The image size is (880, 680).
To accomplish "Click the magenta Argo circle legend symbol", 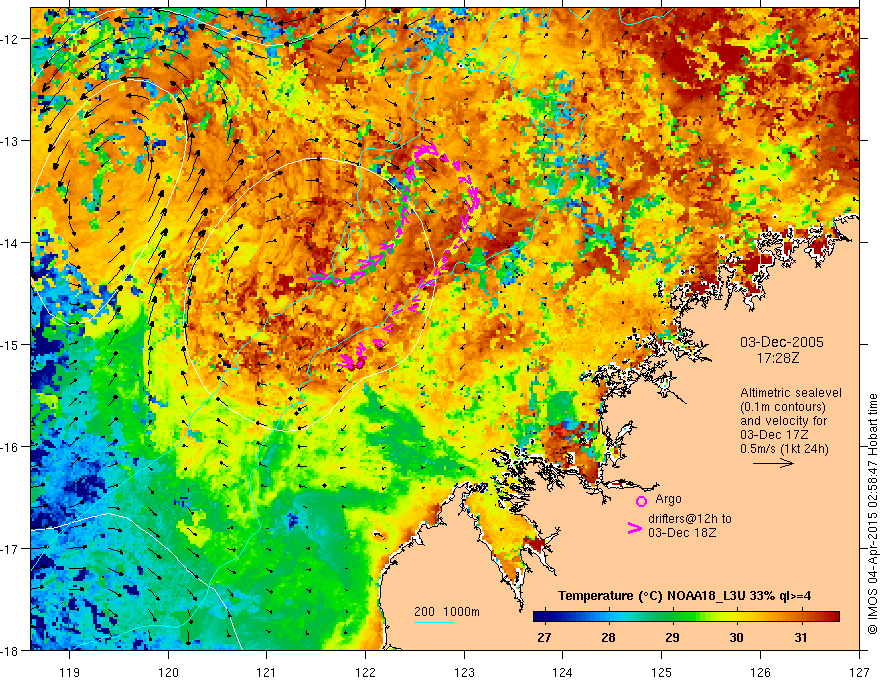I will click(x=641, y=501).
